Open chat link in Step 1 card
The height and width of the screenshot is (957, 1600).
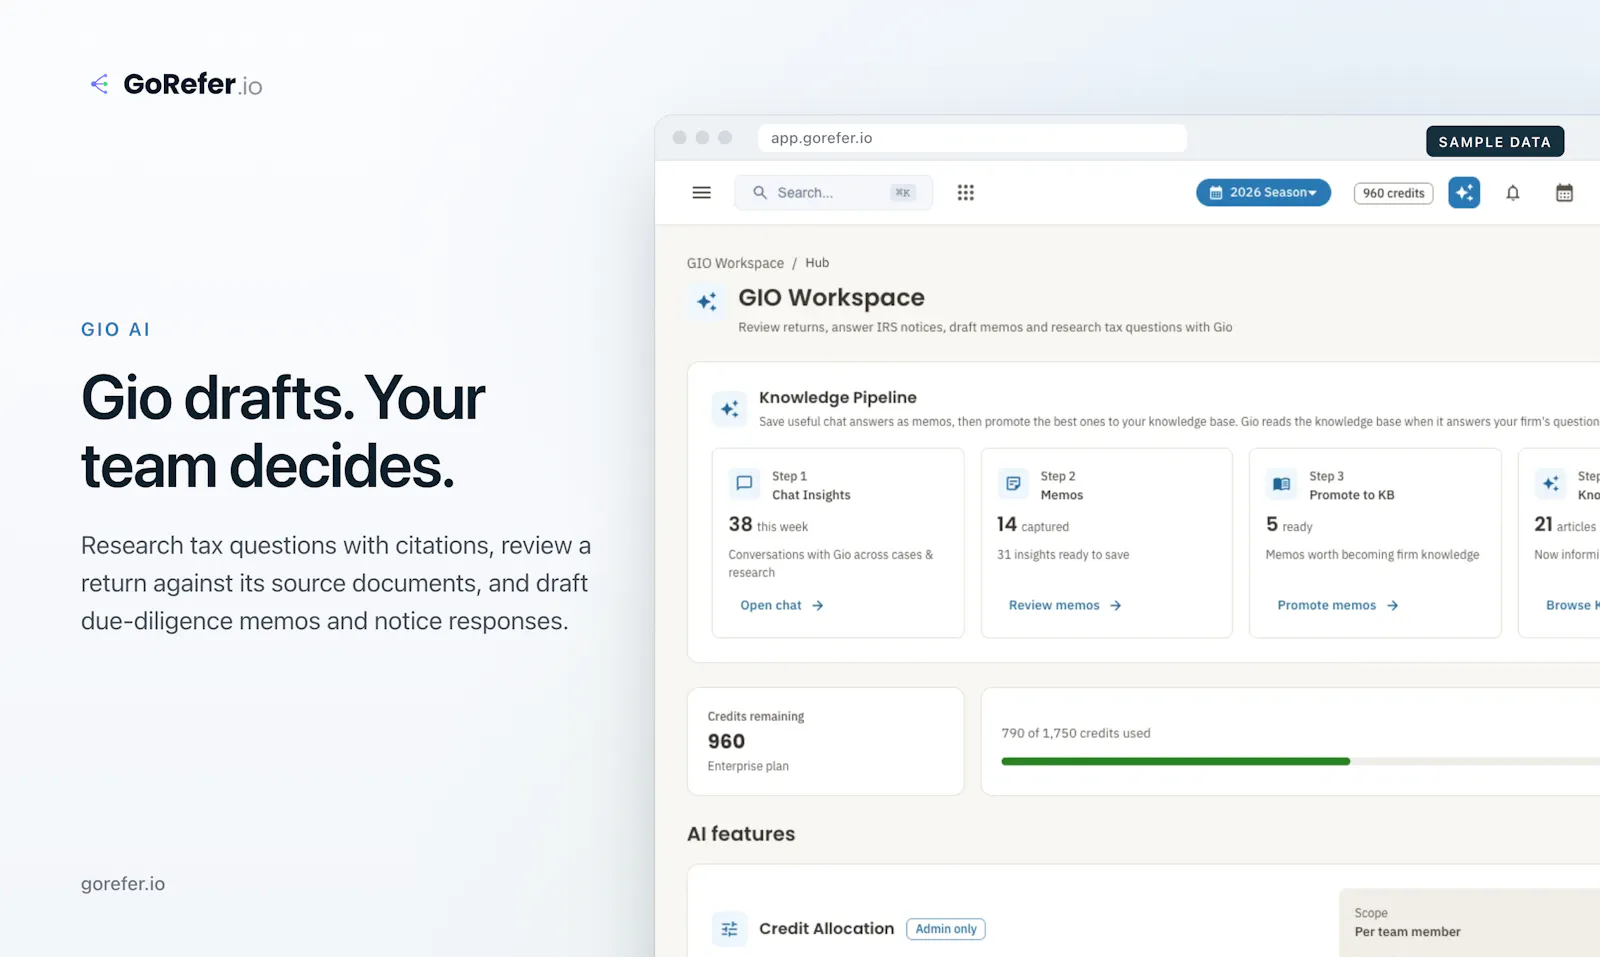(x=782, y=605)
